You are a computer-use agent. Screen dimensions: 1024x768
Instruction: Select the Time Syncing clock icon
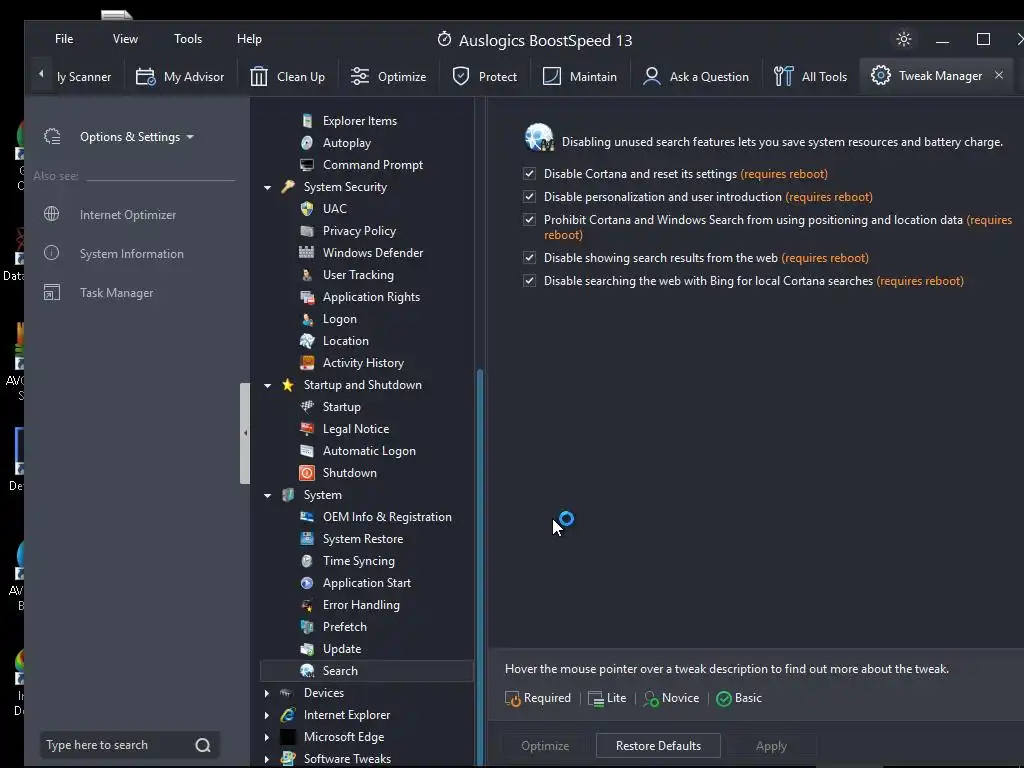[307, 561]
